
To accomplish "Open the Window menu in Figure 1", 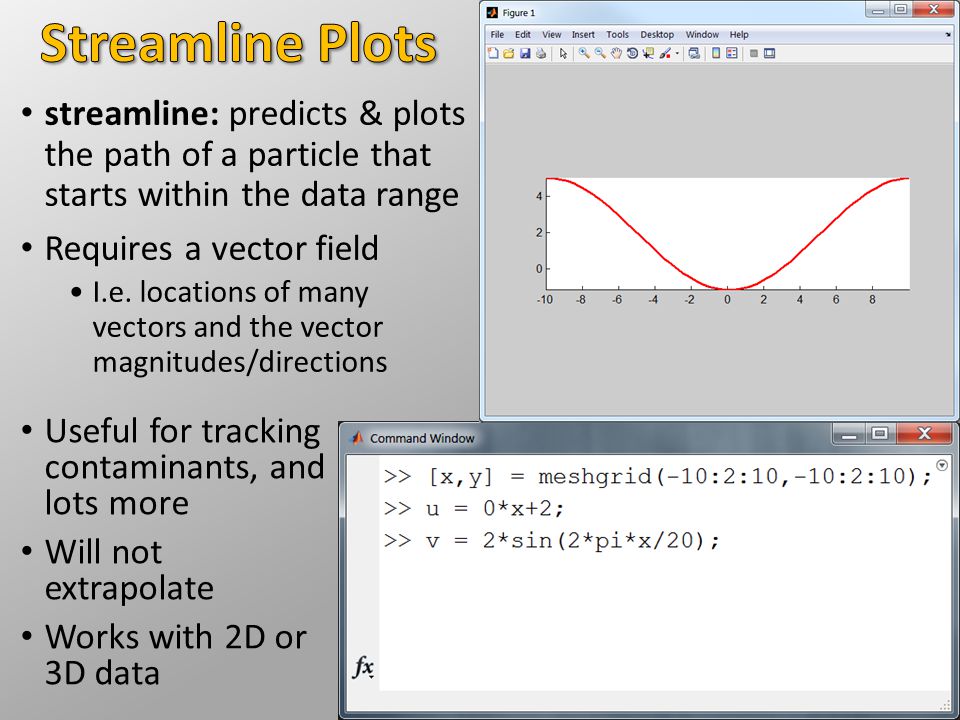I will (702, 35).
